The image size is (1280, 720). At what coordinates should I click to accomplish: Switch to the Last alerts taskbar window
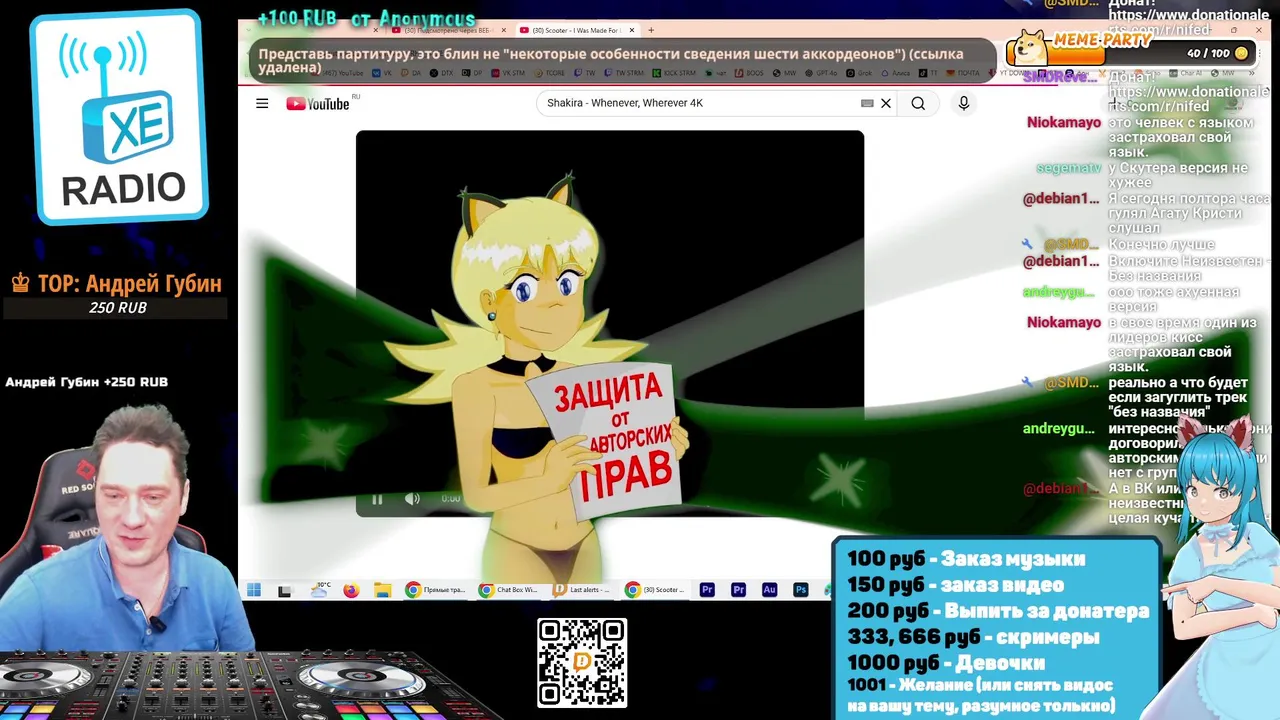[582, 590]
